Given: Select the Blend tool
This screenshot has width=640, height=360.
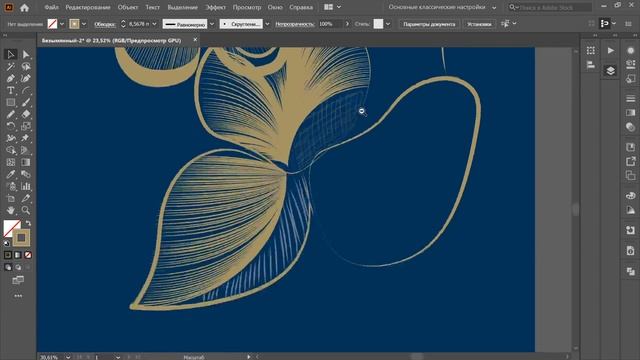Looking at the screenshot, I should (x=26, y=174).
